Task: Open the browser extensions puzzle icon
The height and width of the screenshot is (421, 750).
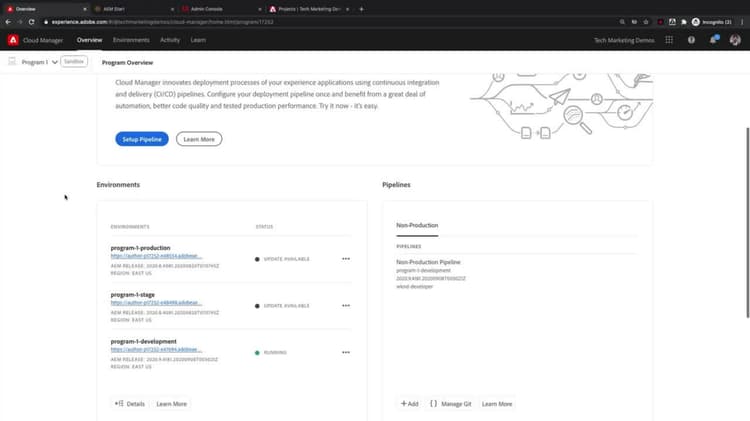Action: [x=684, y=22]
